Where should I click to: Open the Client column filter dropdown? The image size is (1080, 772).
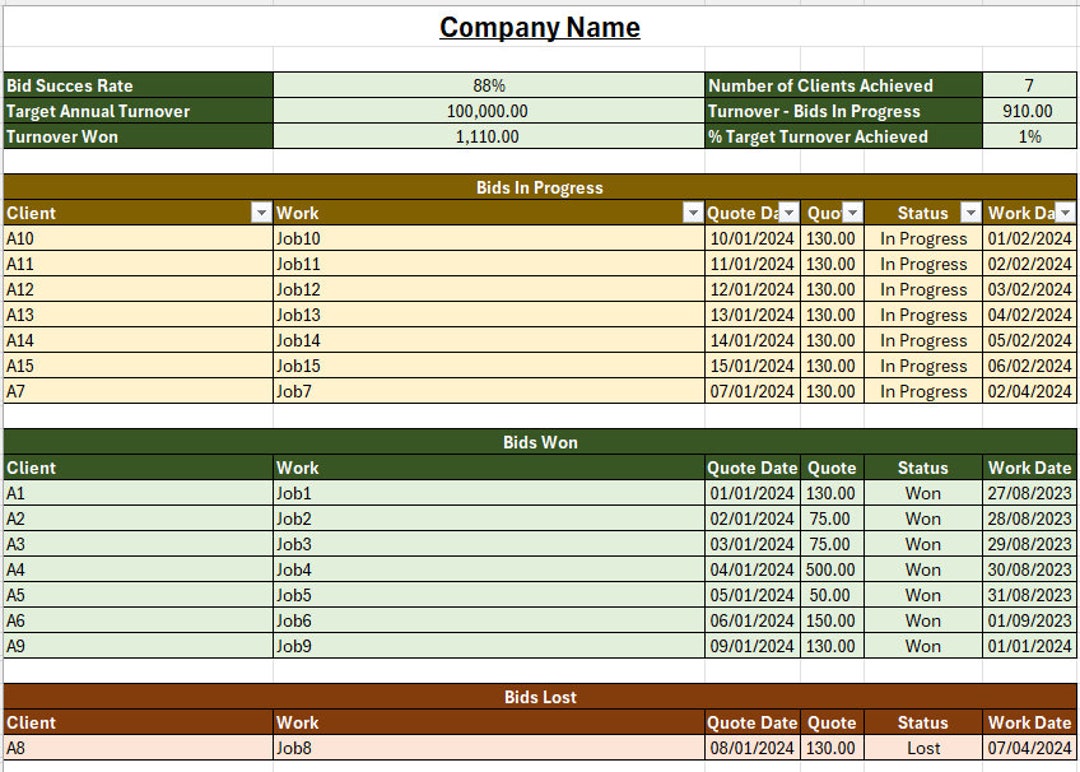262,213
